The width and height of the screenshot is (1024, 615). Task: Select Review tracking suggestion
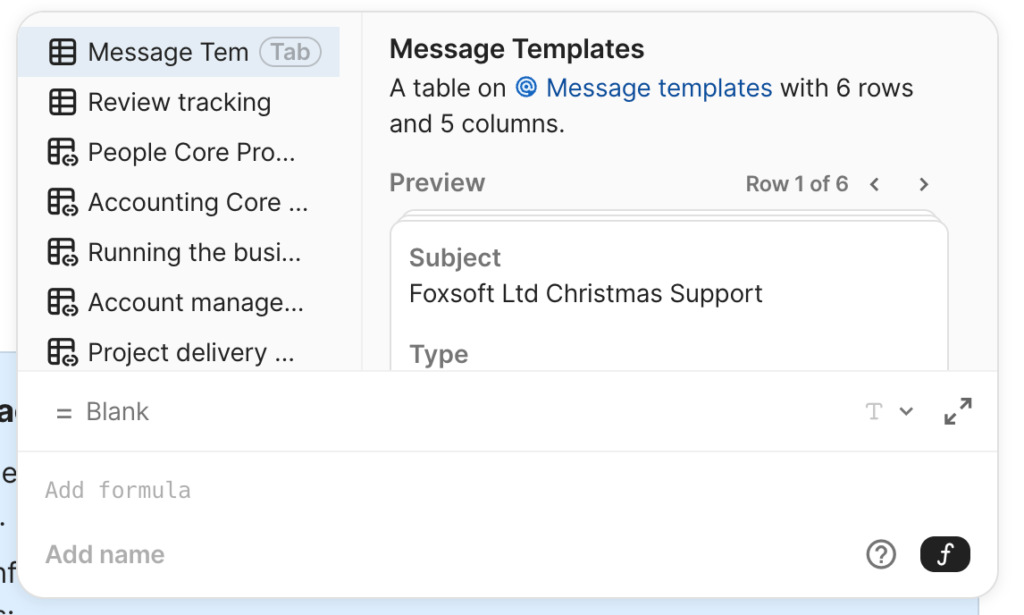click(x=179, y=102)
